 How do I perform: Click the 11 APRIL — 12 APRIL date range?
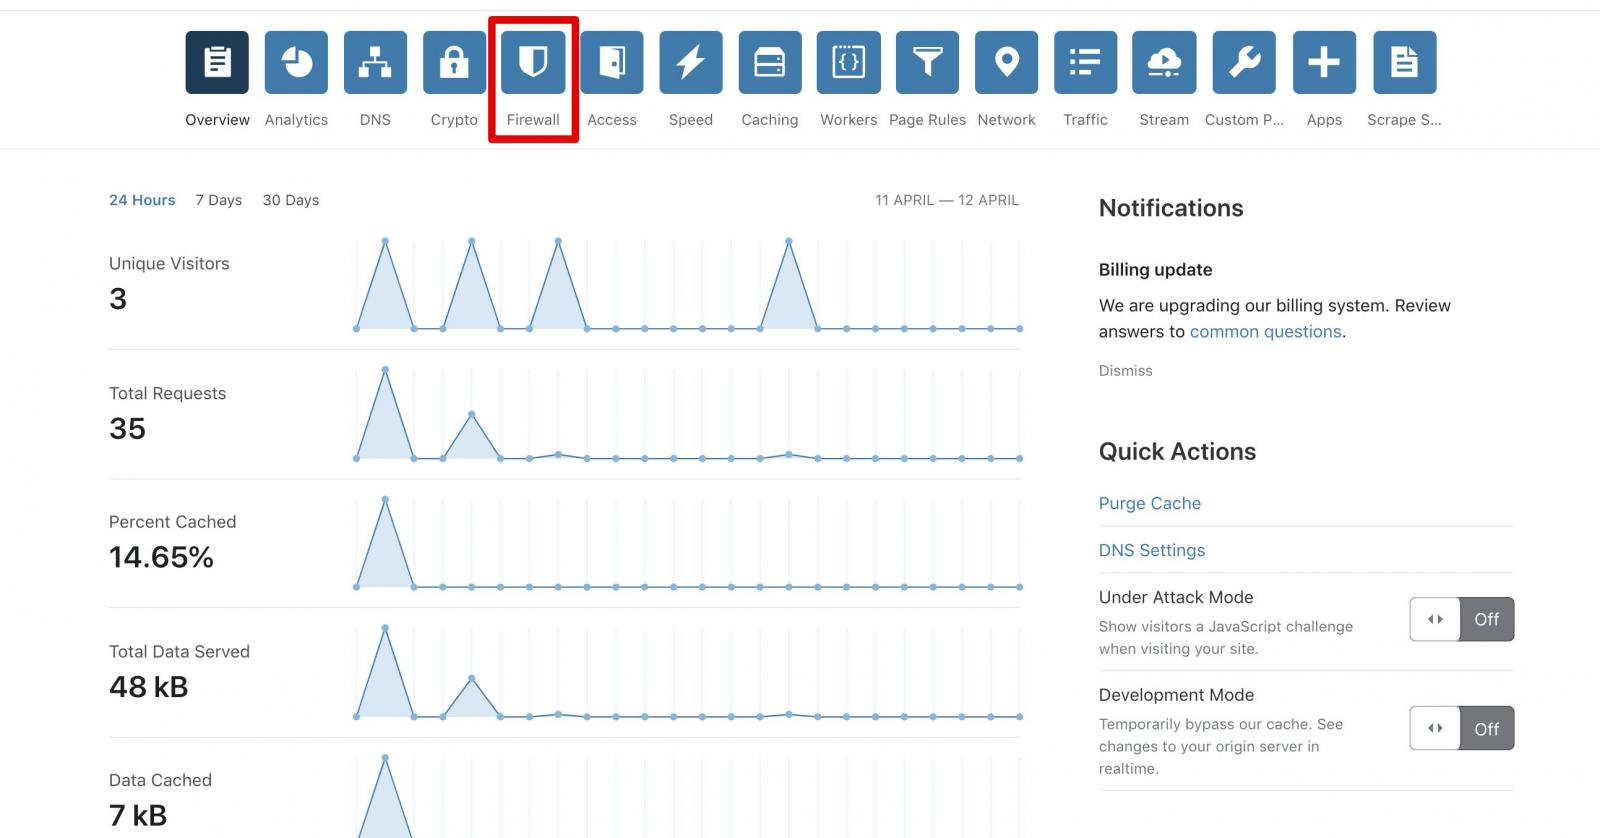point(947,201)
